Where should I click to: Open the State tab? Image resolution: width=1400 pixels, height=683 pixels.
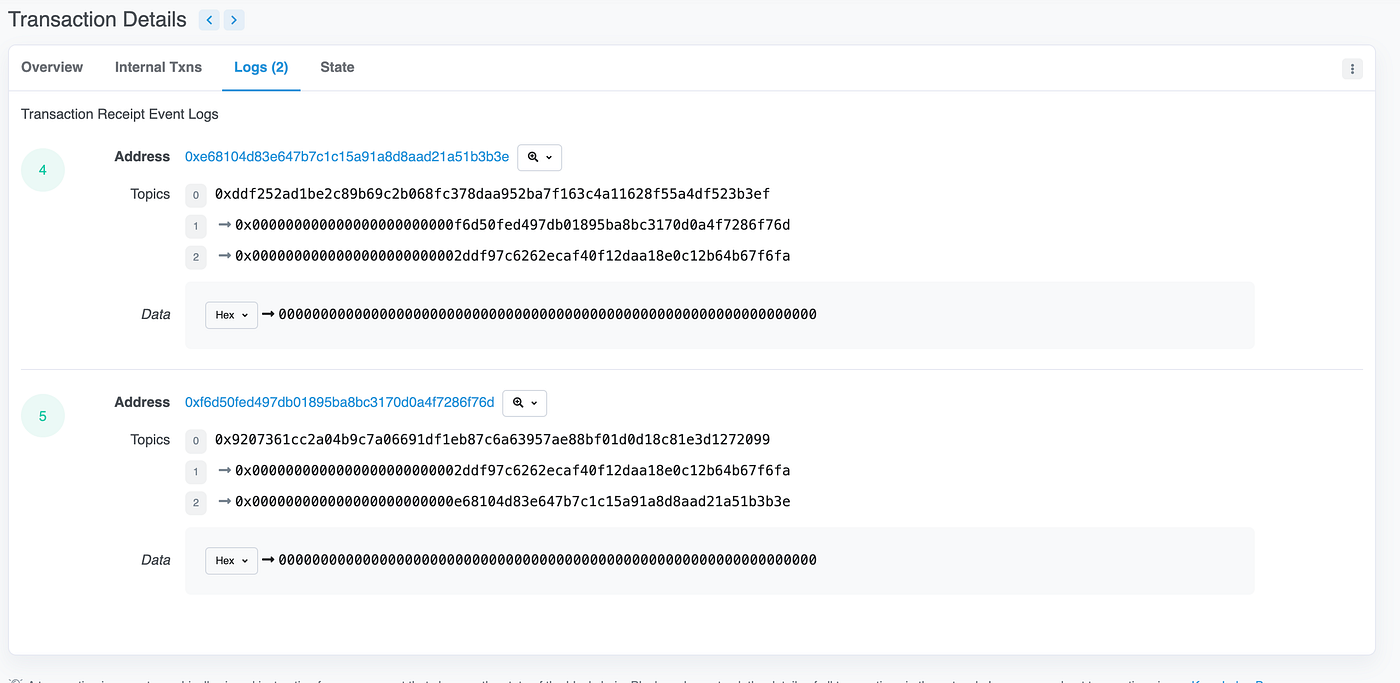coord(337,67)
